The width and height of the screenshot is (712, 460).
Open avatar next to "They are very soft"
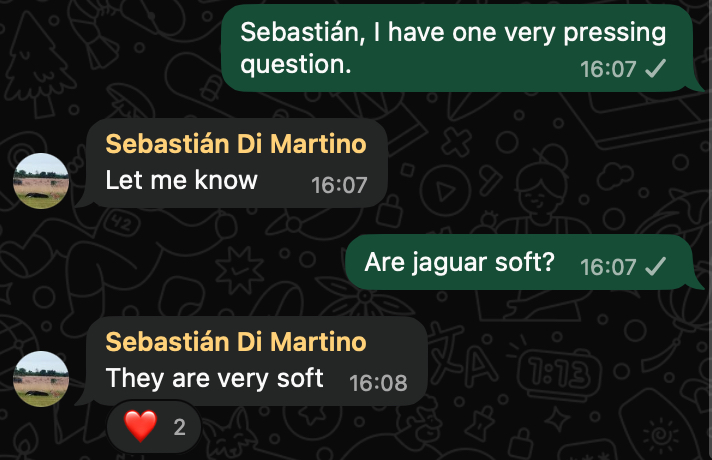41,379
